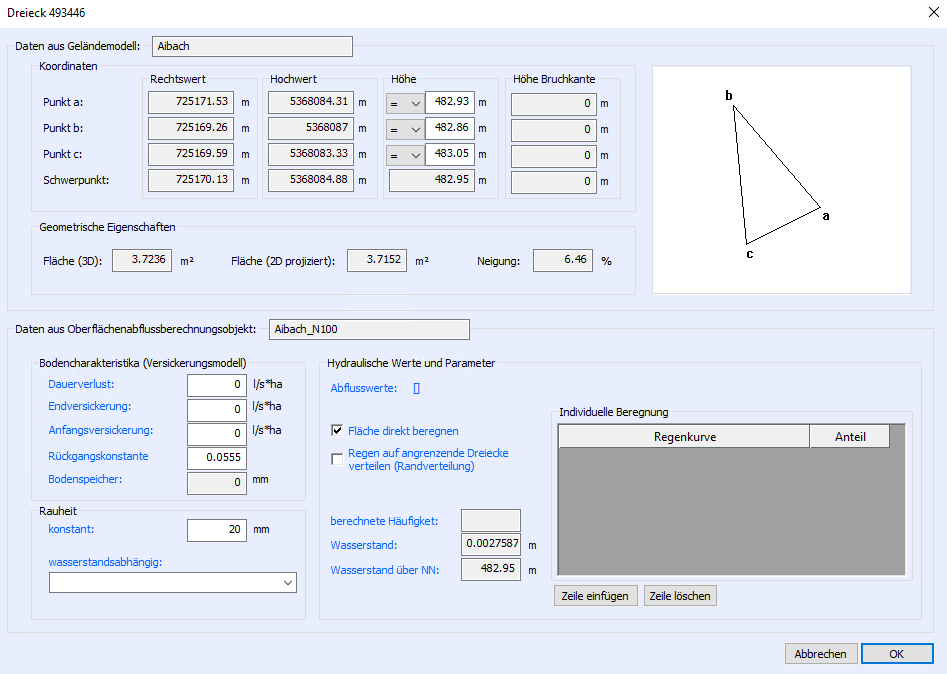
Task: Select the Rückgangskonstante field with 0.0555
Action: point(217,457)
